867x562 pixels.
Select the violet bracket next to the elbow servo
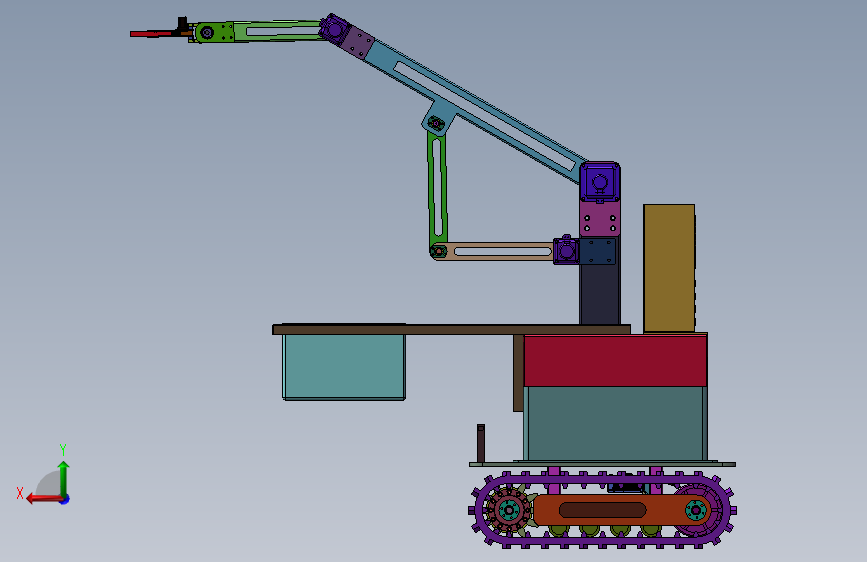pos(357,42)
